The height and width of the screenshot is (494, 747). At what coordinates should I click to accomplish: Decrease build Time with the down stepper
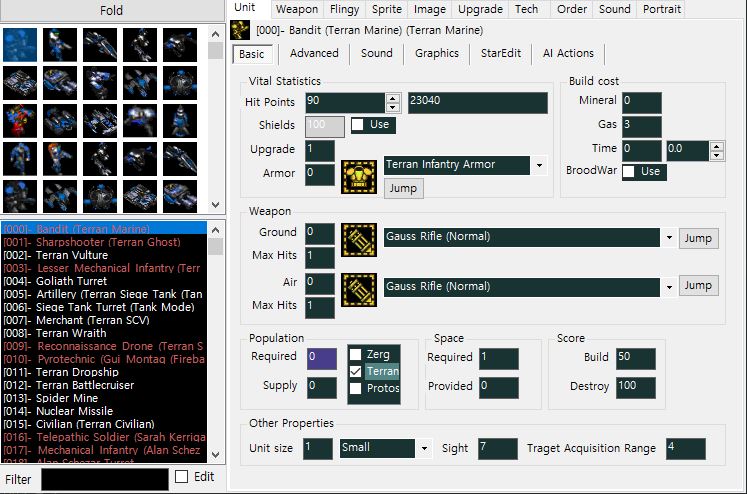click(x=717, y=155)
